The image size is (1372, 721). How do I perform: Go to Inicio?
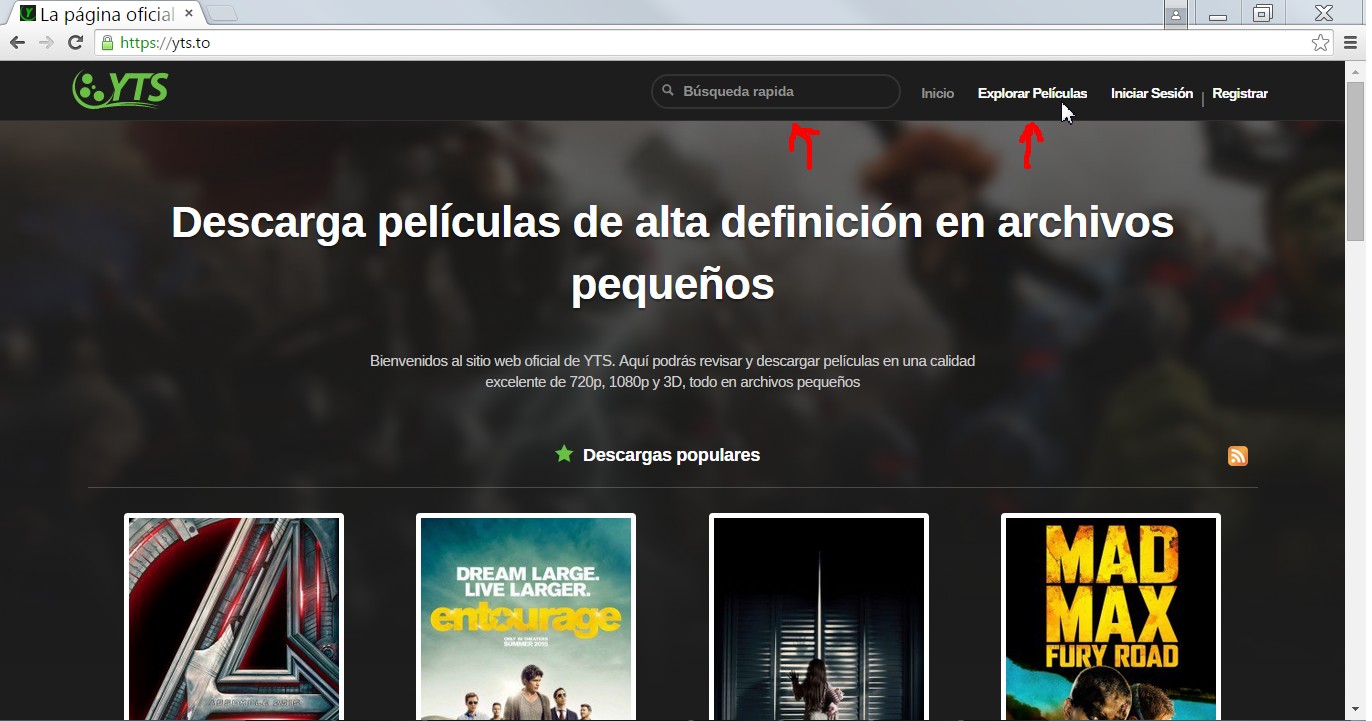(937, 93)
